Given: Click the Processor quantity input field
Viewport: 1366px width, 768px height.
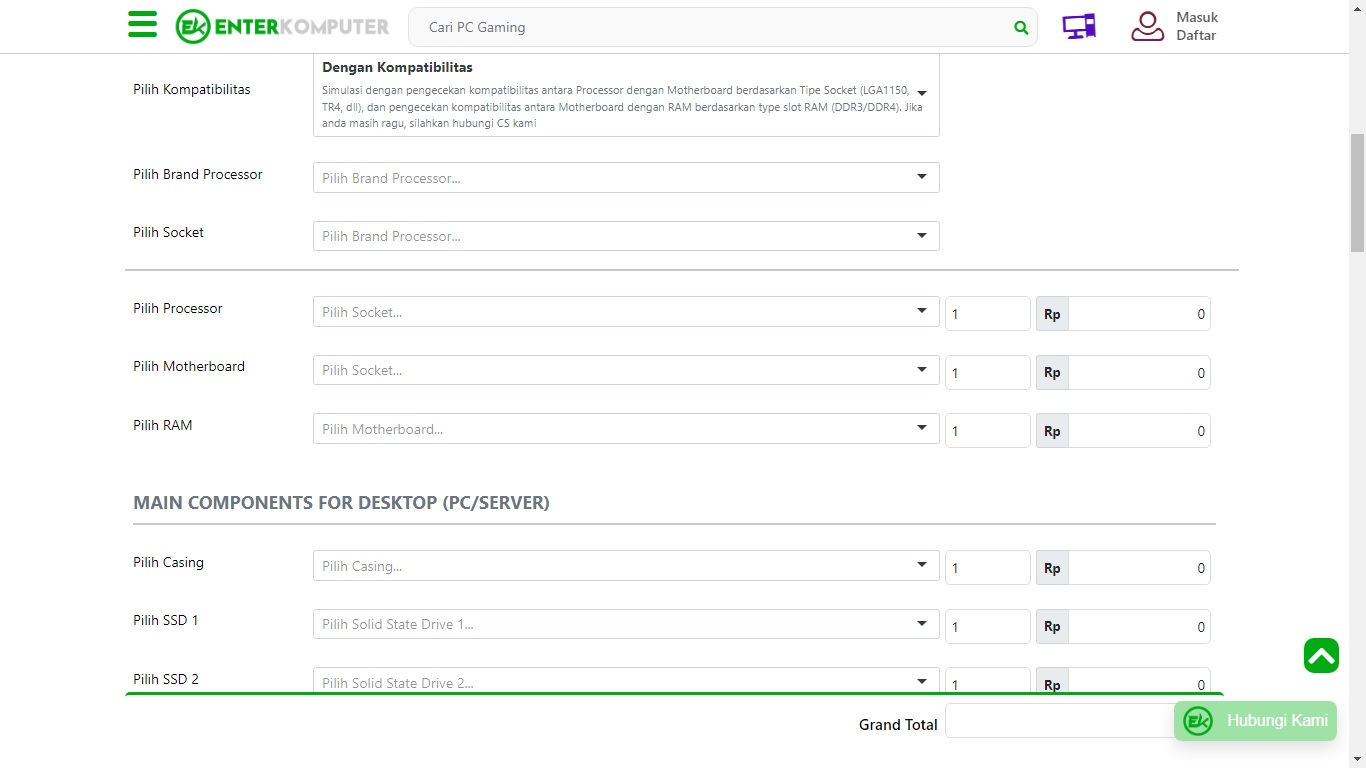Looking at the screenshot, I should (x=986, y=314).
